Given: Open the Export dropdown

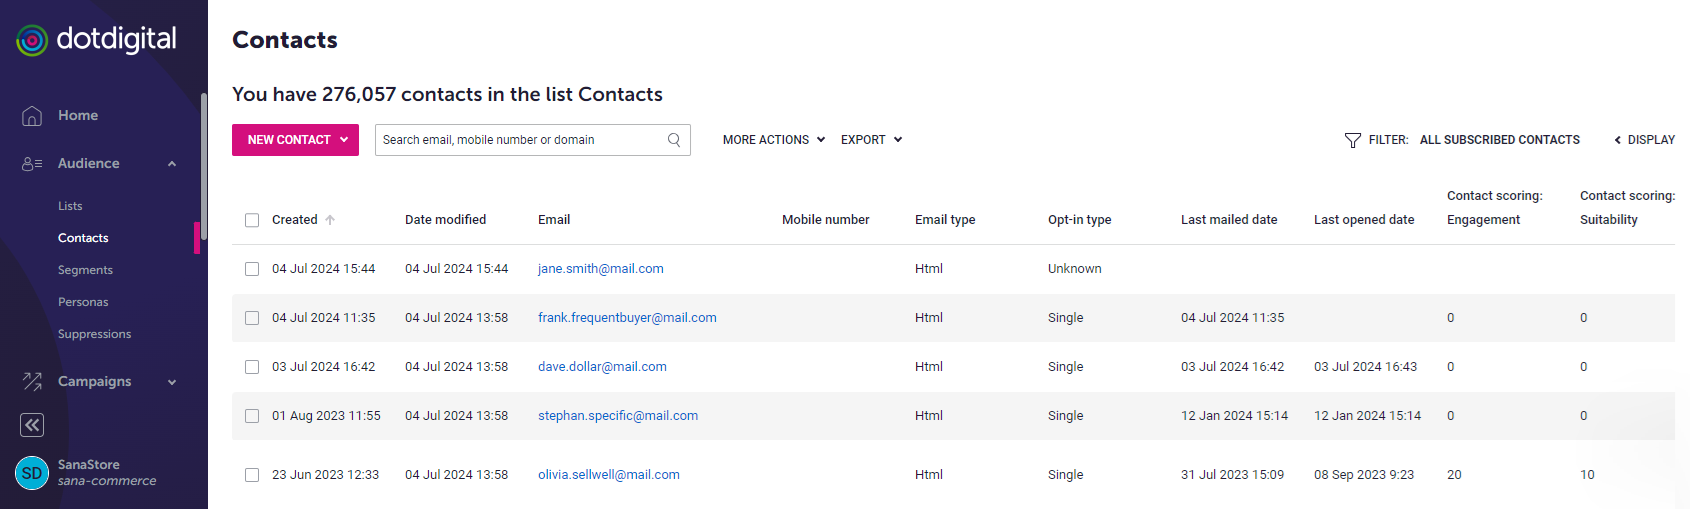Looking at the screenshot, I should pos(871,140).
